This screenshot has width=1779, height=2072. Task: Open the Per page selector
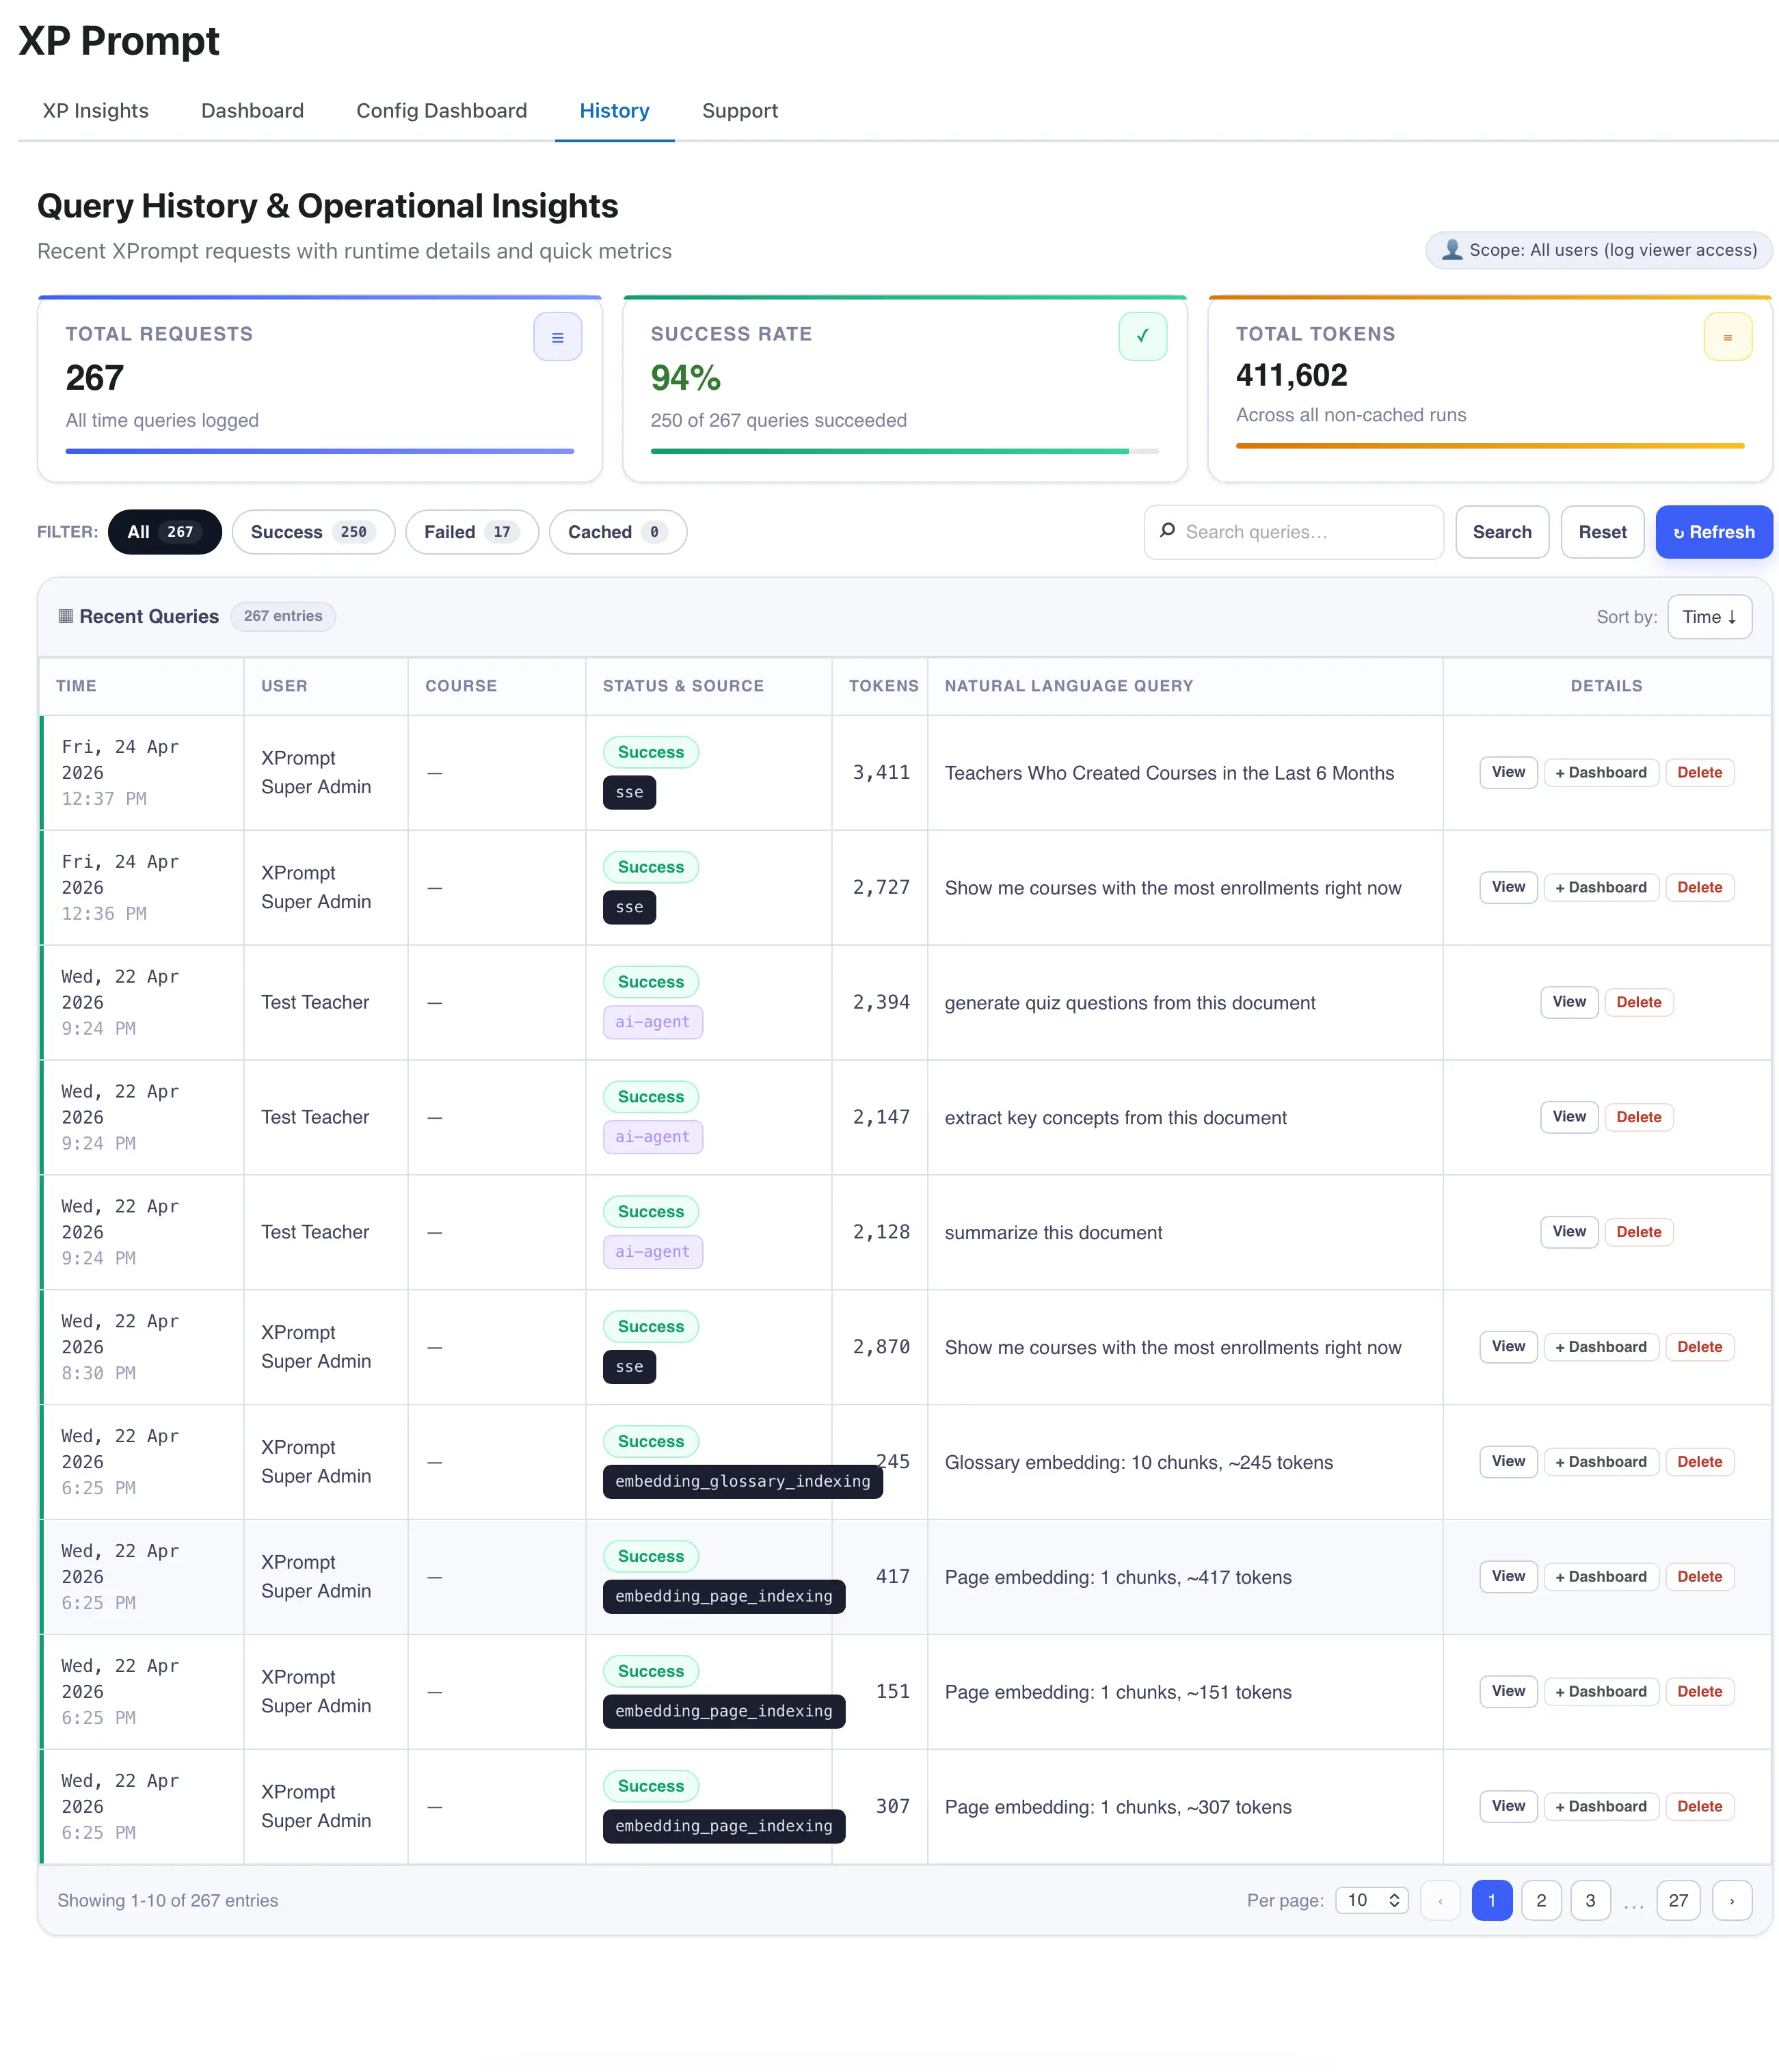click(x=1371, y=1900)
